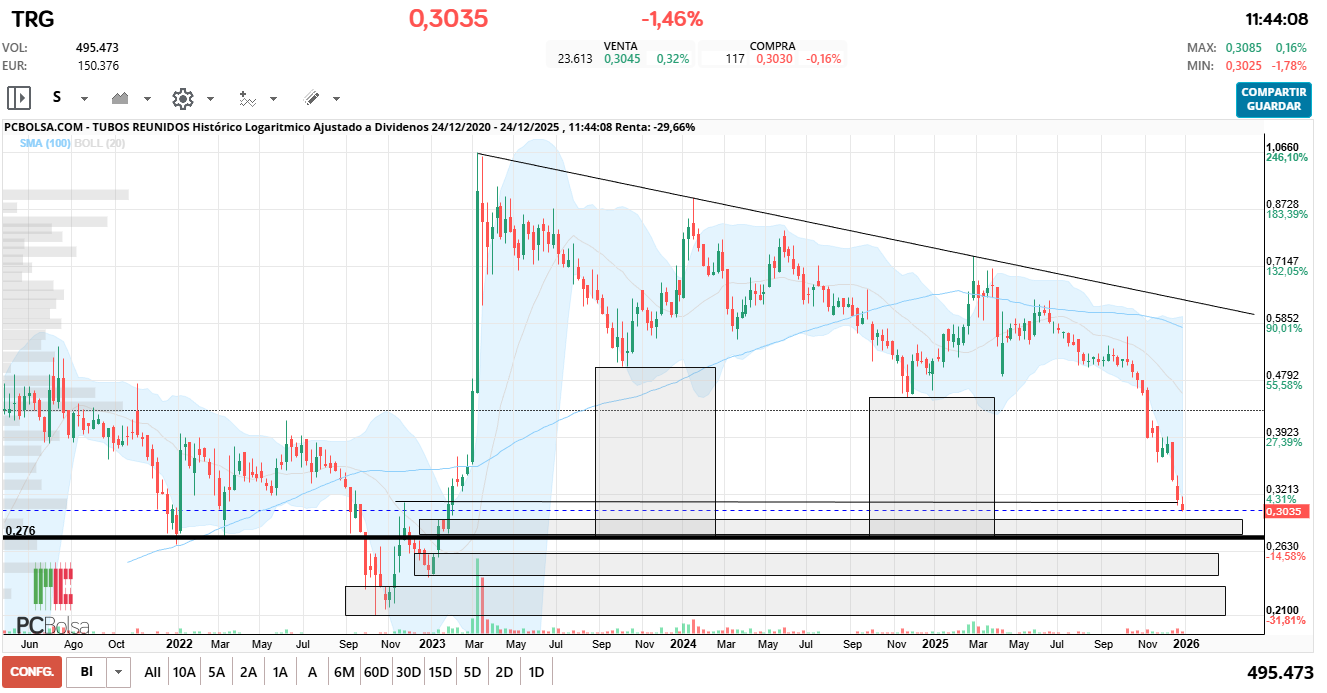Click the COMPARTIR GUARDAR button
Image resolution: width=1327 pixels, height=693 pixels.
pos(1273,99)
